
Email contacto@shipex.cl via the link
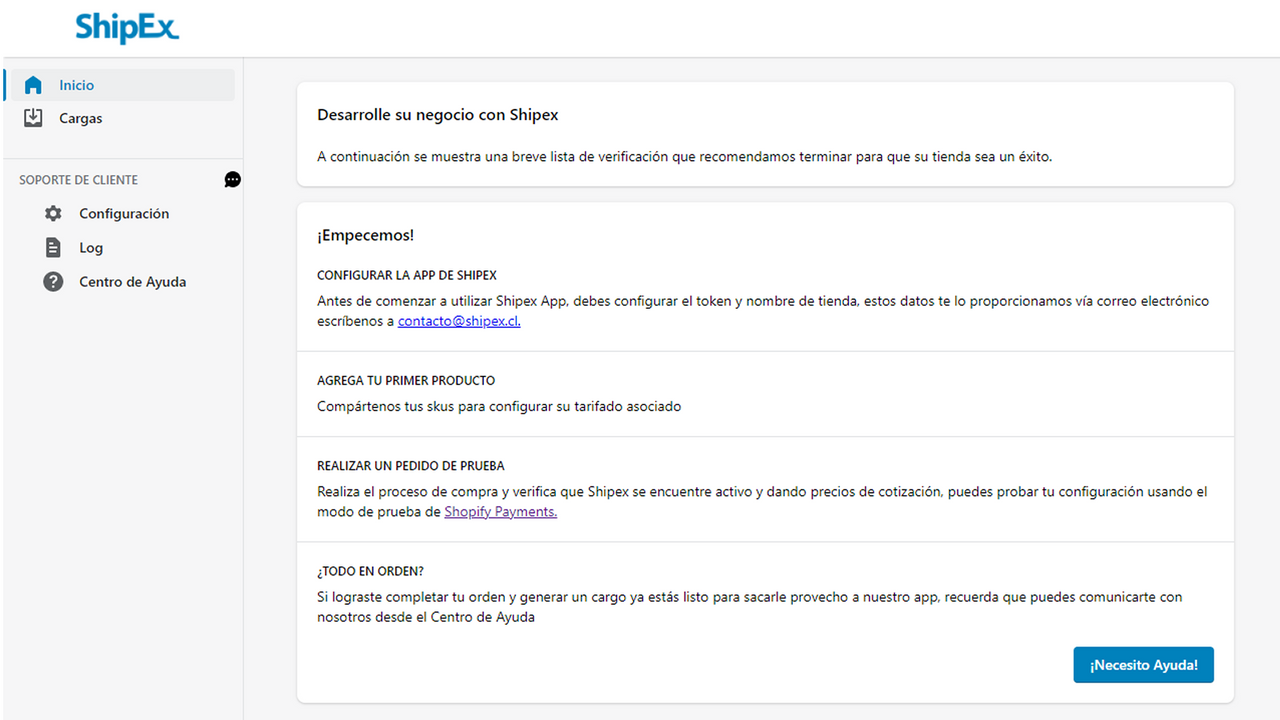click(458, 320)
